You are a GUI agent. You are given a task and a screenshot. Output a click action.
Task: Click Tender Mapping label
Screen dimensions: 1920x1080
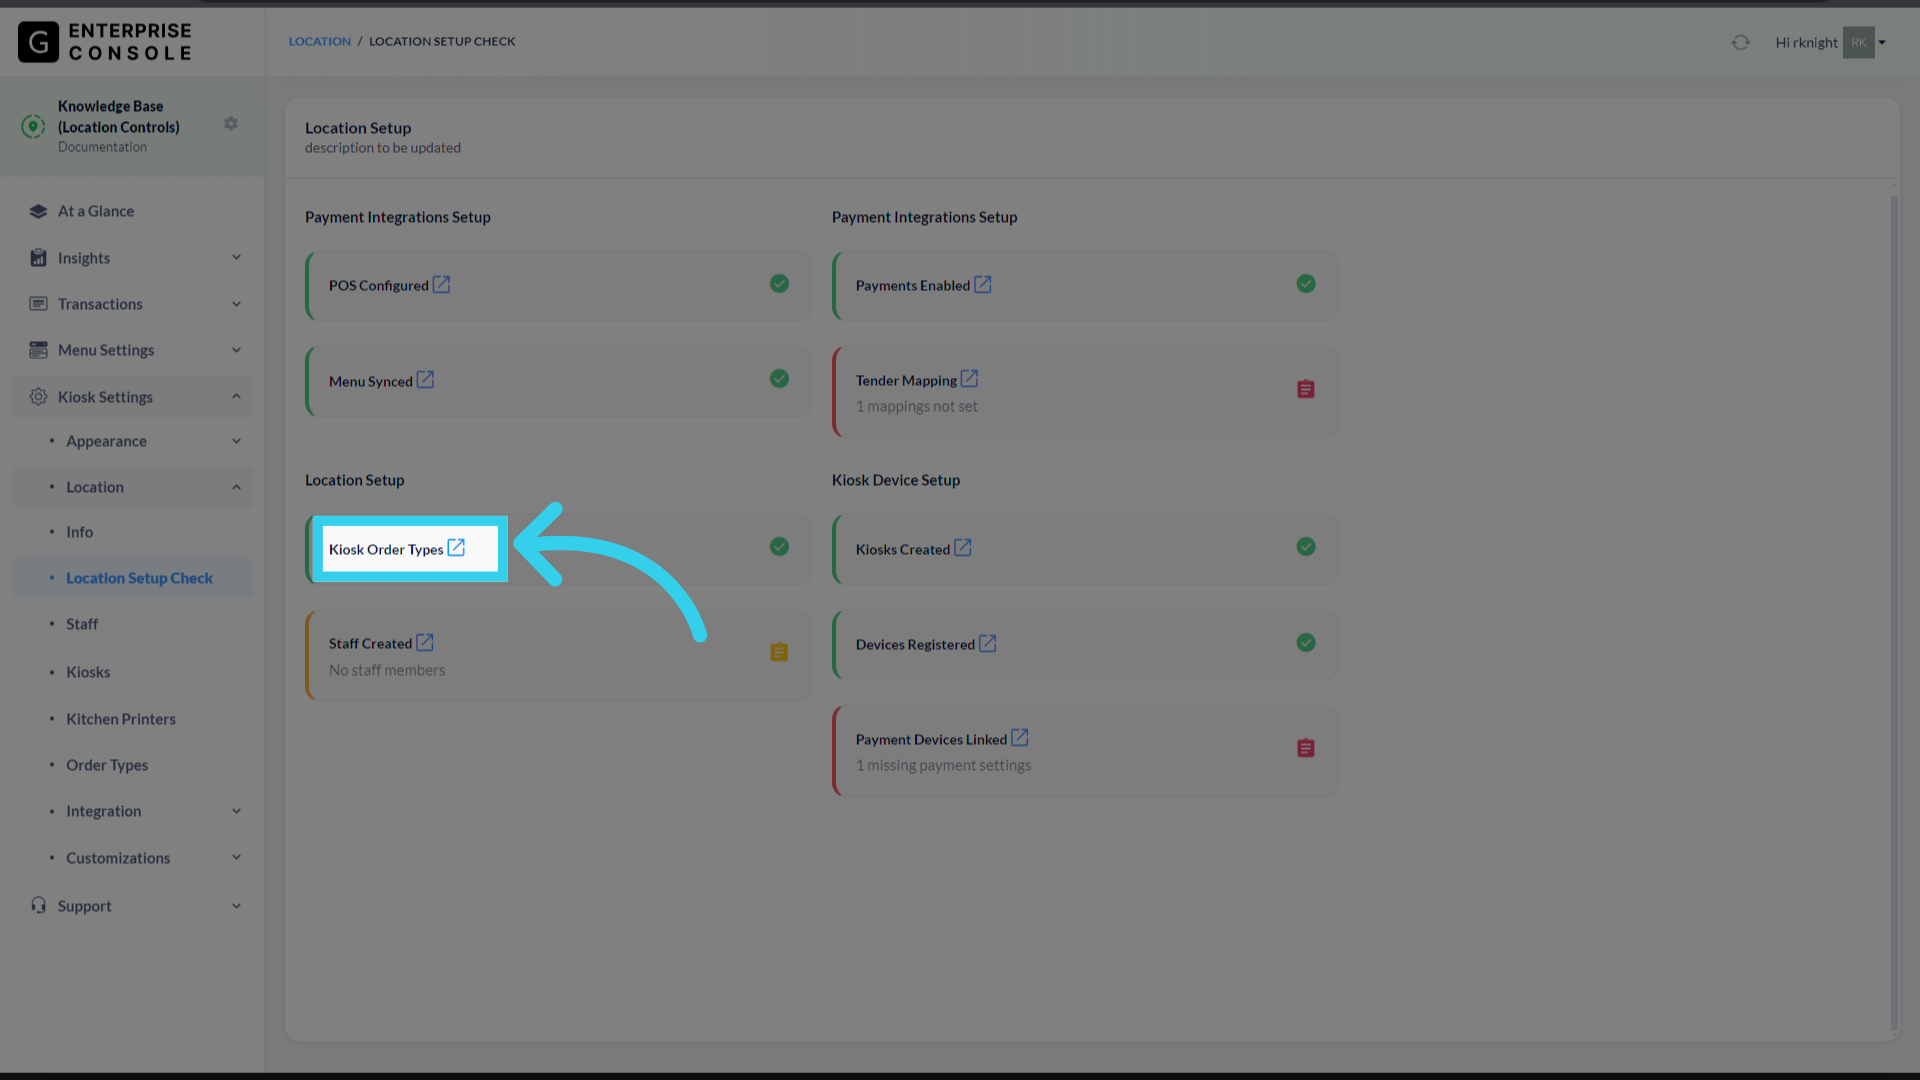pyautogui.click(x=906, y=381)
